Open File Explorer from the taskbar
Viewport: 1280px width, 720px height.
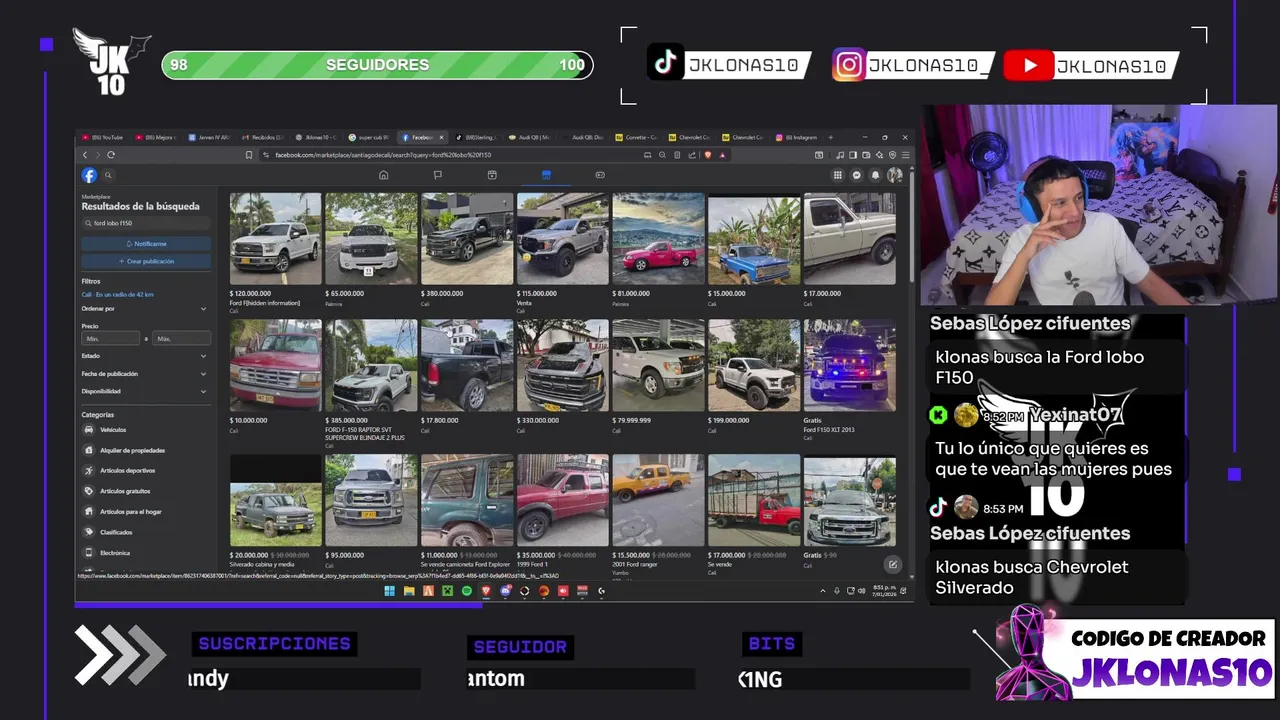pos(409,591)
